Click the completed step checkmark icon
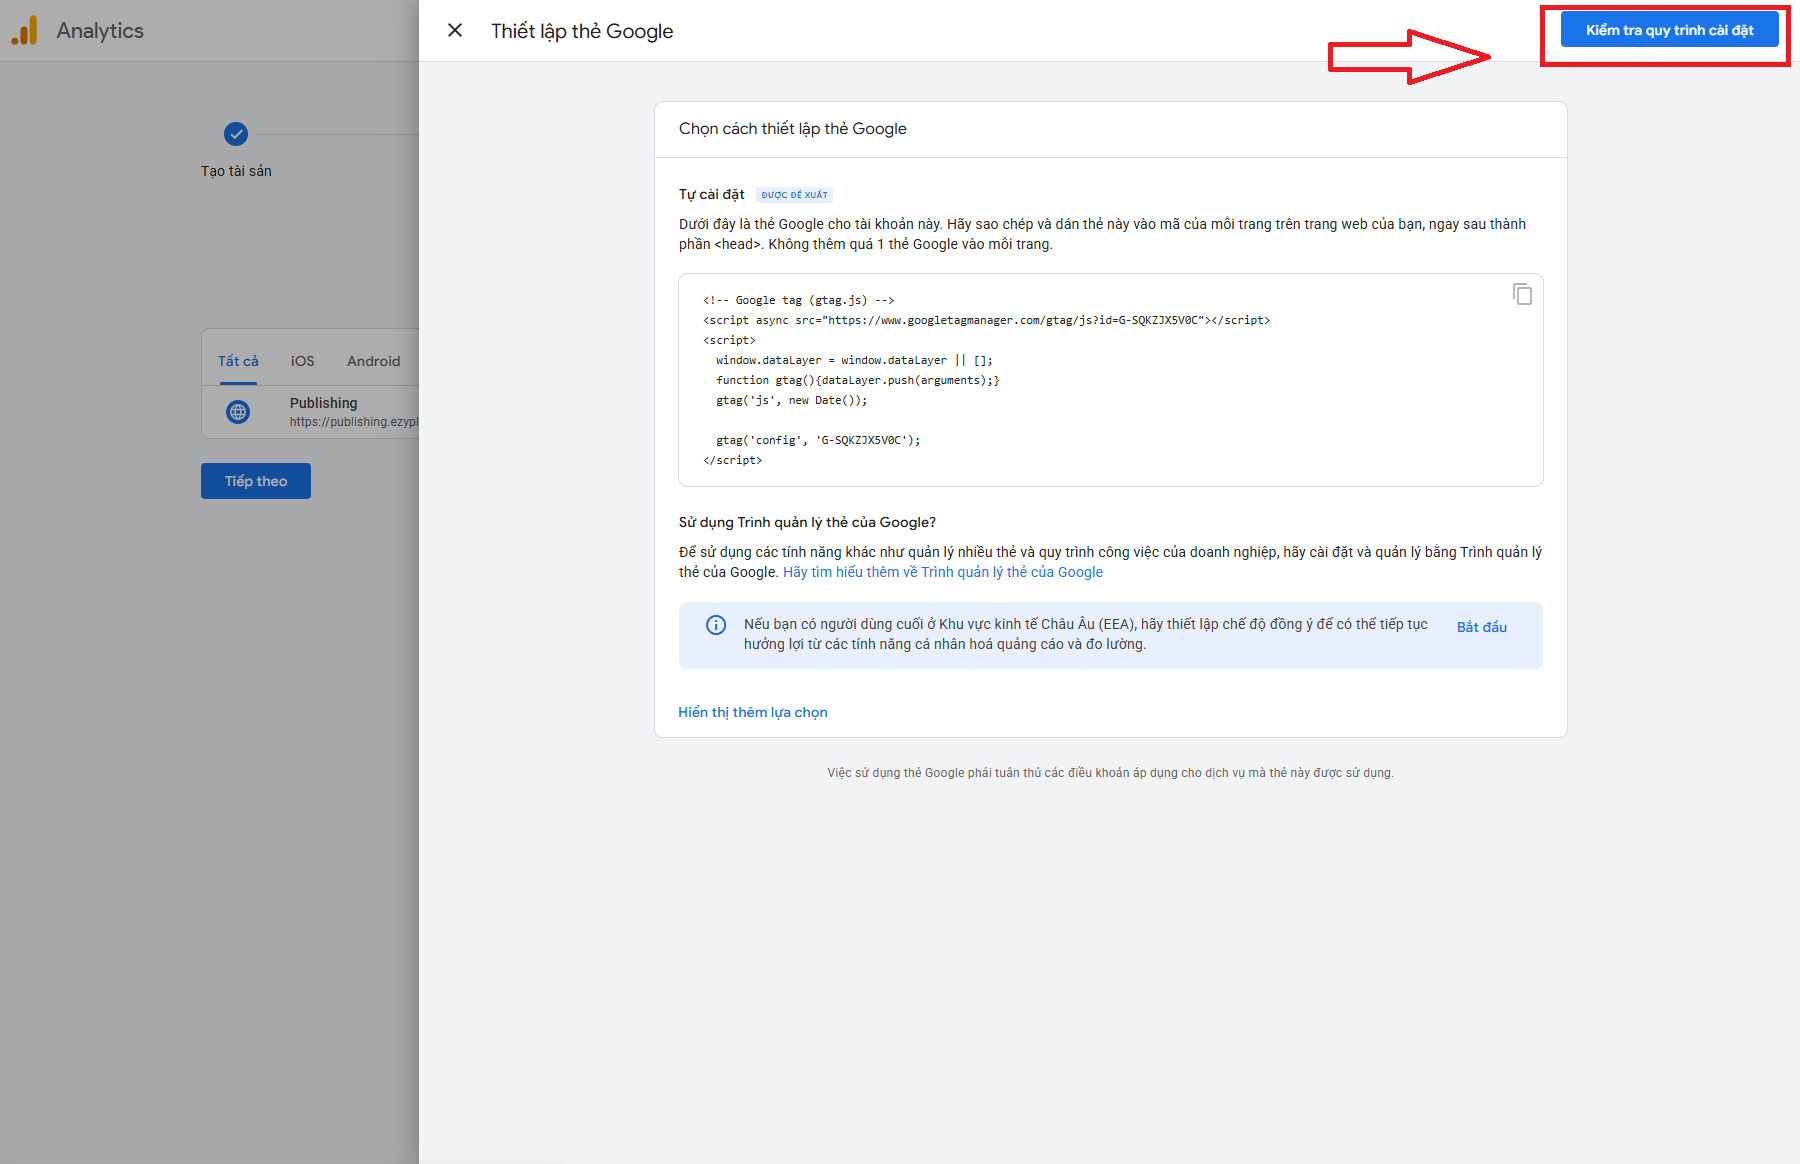 point(236,134)
